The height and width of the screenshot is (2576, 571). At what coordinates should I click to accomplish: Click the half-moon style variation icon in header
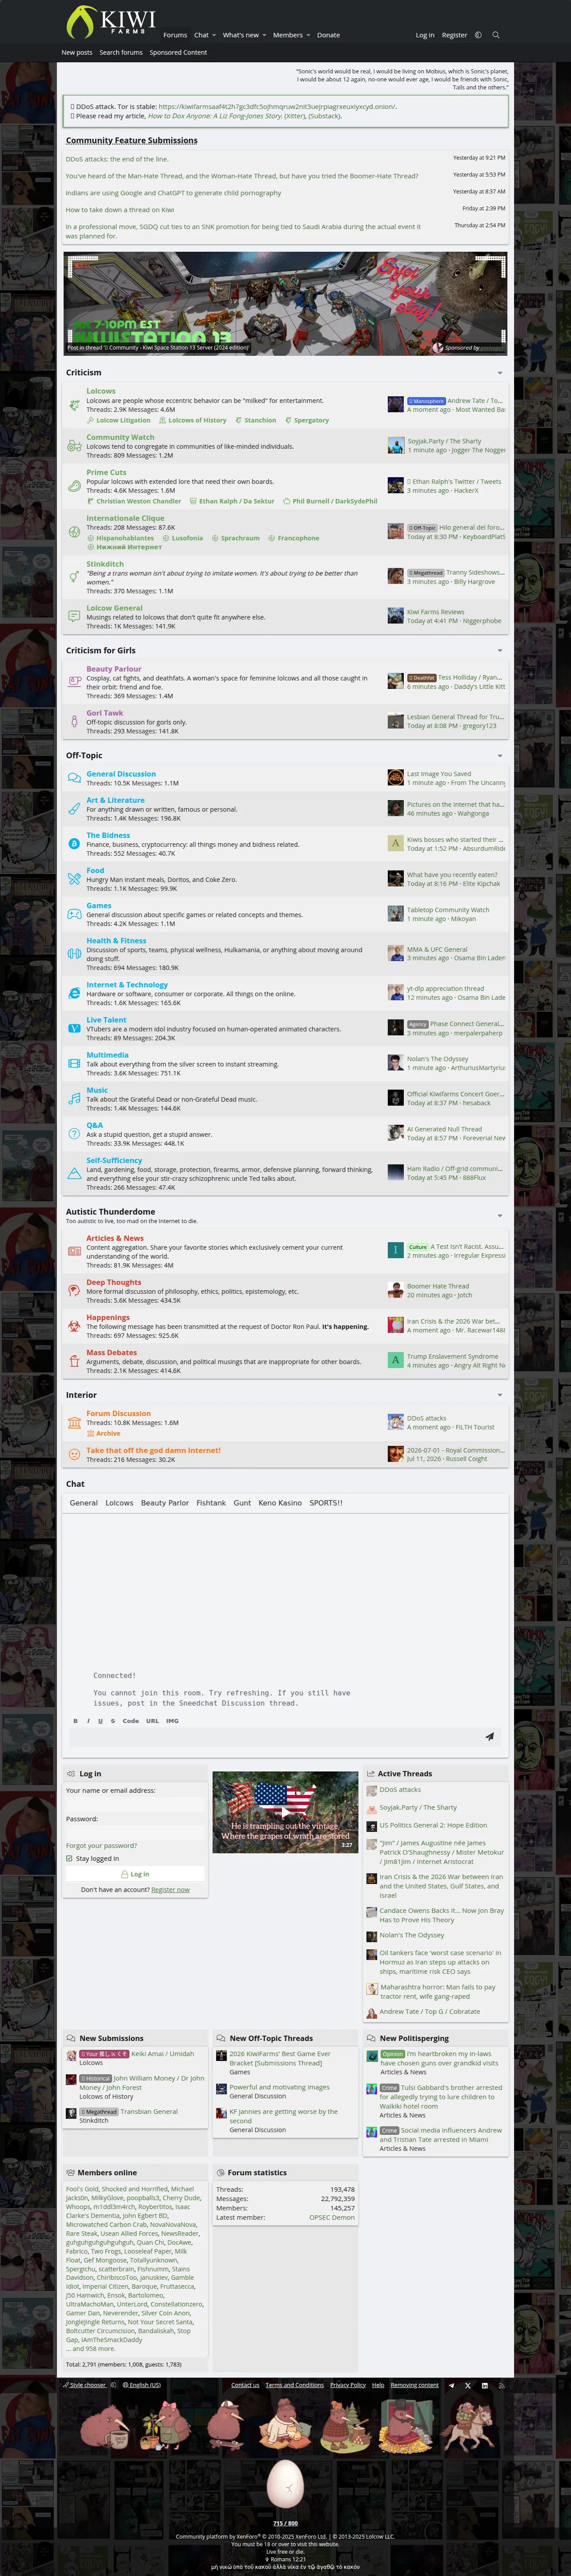point(478,35)
